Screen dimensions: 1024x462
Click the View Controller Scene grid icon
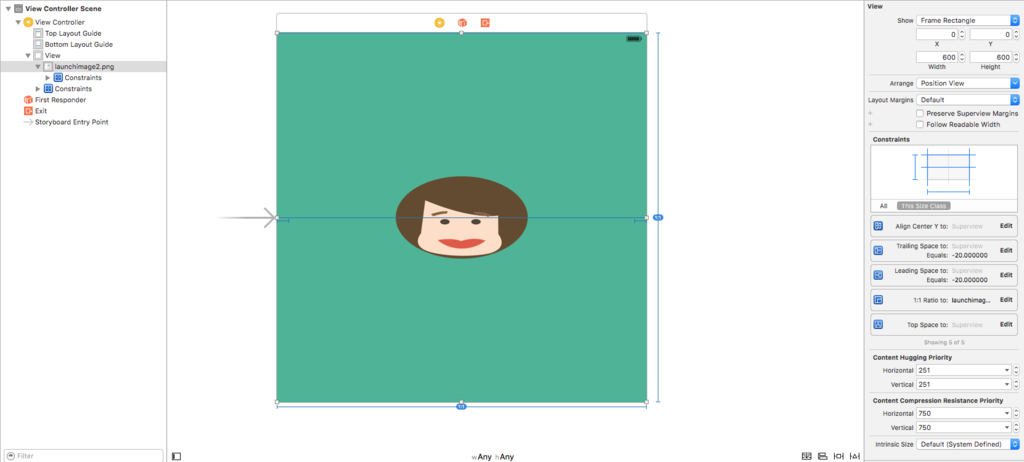tap(18, 8)
